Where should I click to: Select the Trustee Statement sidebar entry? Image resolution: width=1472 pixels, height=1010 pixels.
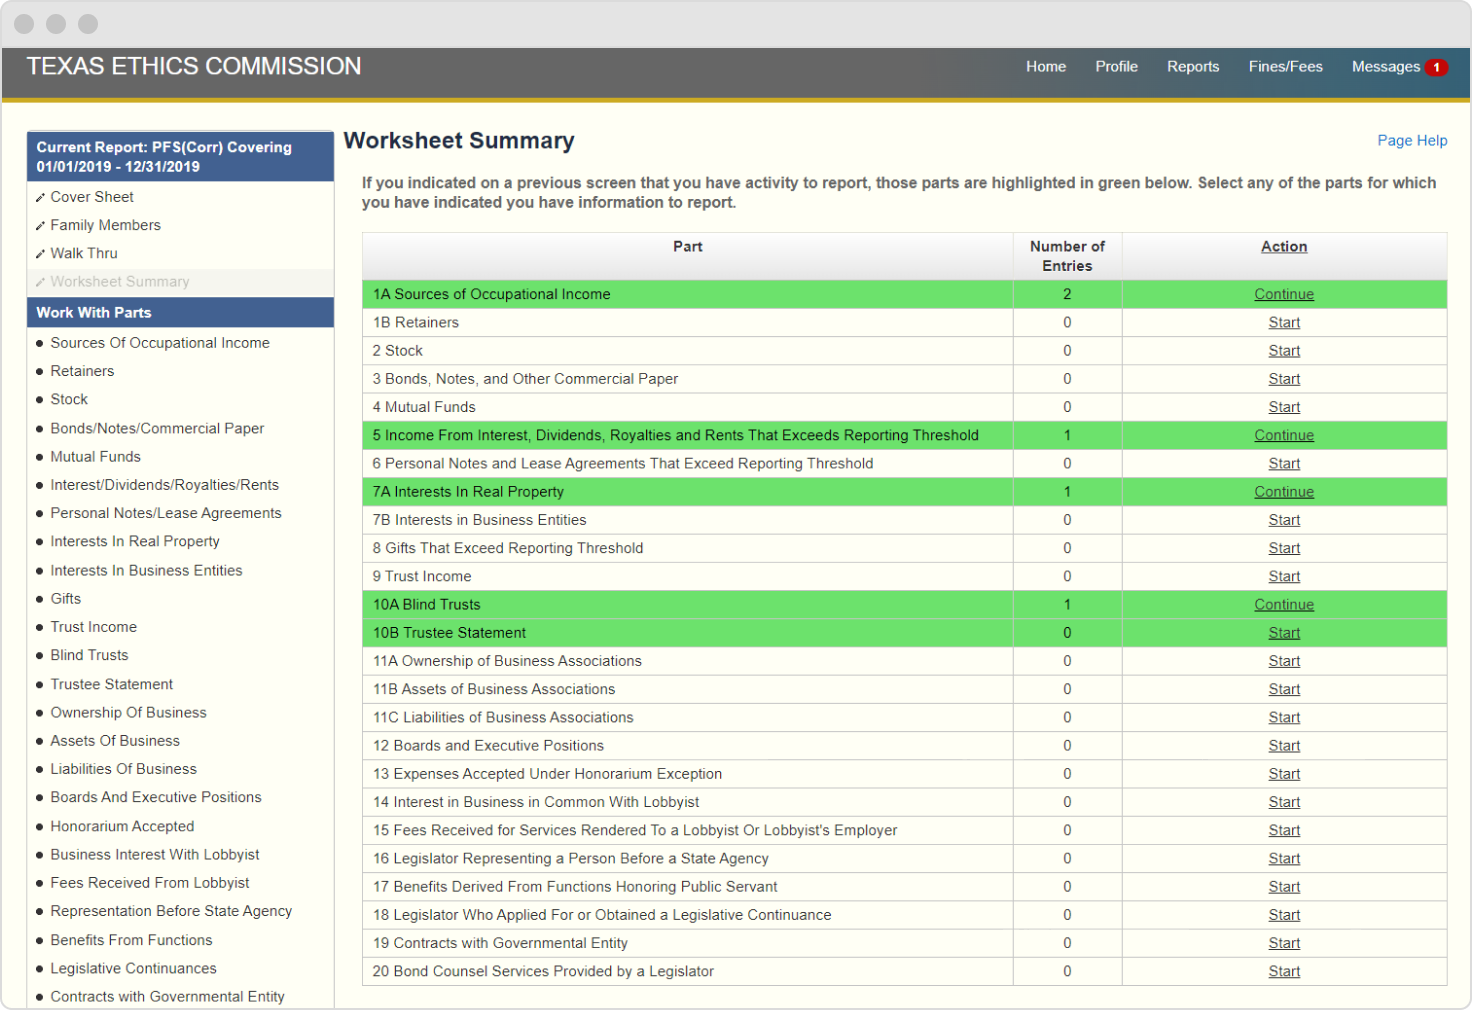(x=111, y=684)
